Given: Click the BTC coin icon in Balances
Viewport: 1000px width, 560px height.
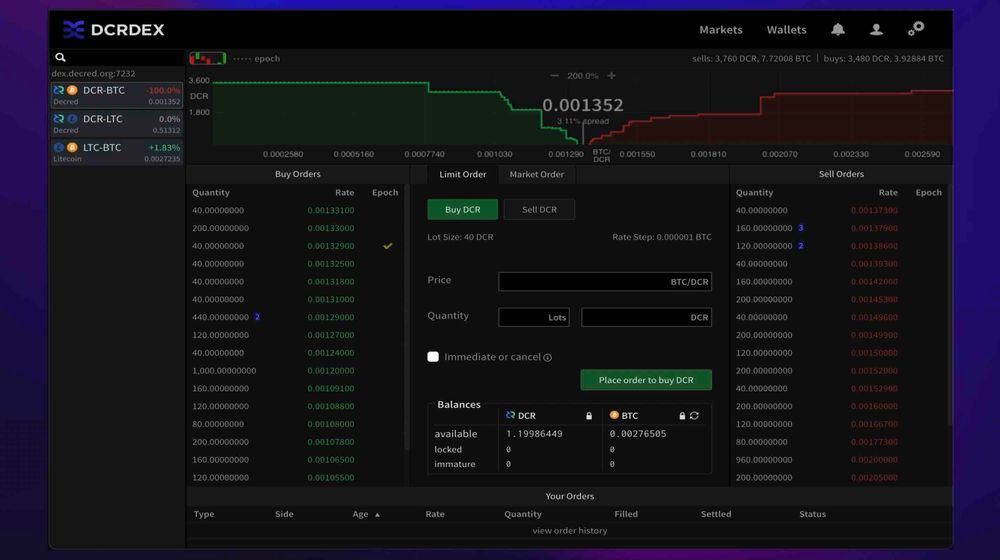Looking at the screenshot, I should [614, 415].
